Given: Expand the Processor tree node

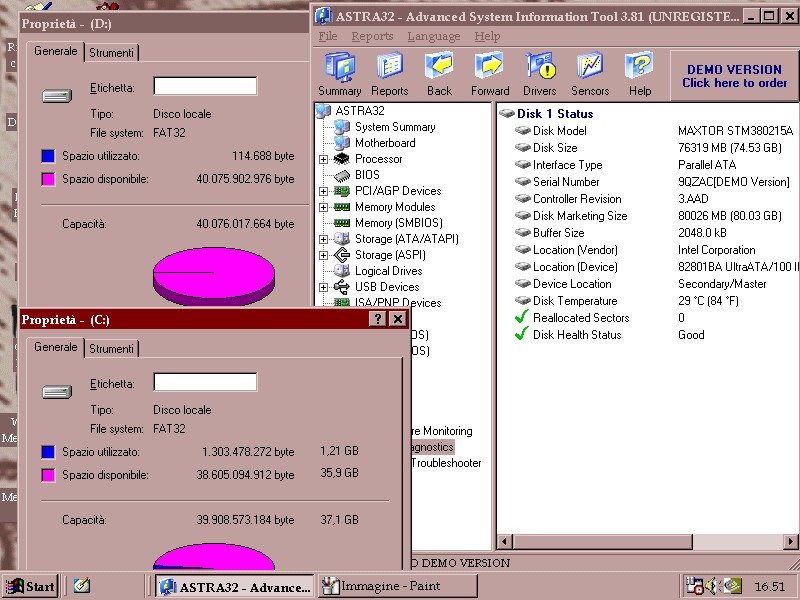Looking at the screenshot, I should pyautogui.click(x=324, y=159).
